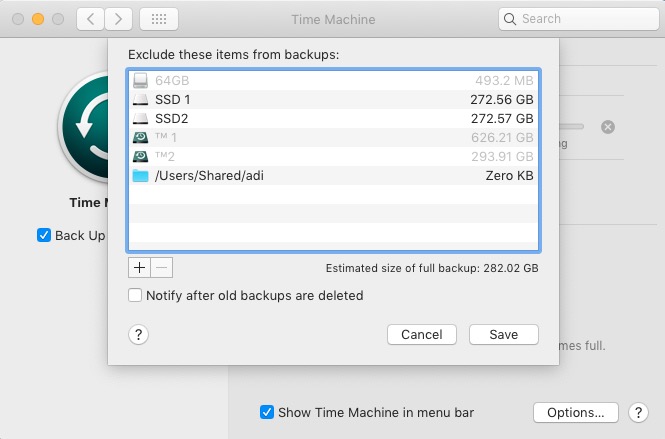Screen dimensions: 665x439
Task: Select the 64GB drive icon
Action: [x=140, y=80]
